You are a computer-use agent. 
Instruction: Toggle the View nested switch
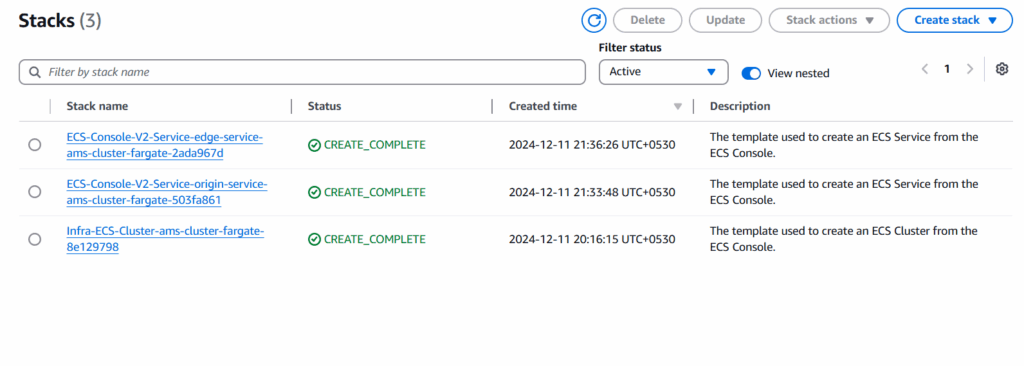pos(751,73)
